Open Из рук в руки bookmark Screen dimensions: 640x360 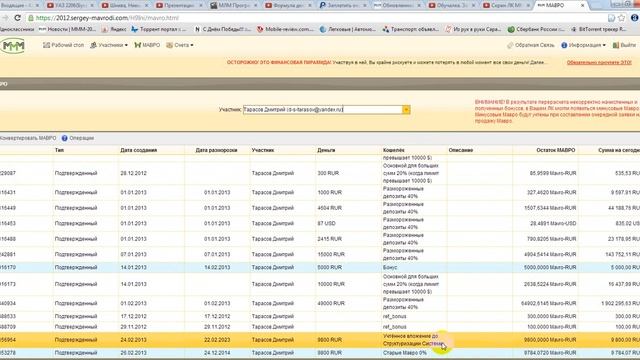[473, 29]
